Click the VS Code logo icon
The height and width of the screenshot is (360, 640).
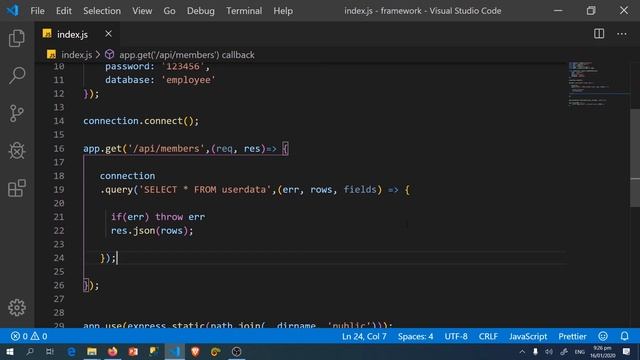13,10
